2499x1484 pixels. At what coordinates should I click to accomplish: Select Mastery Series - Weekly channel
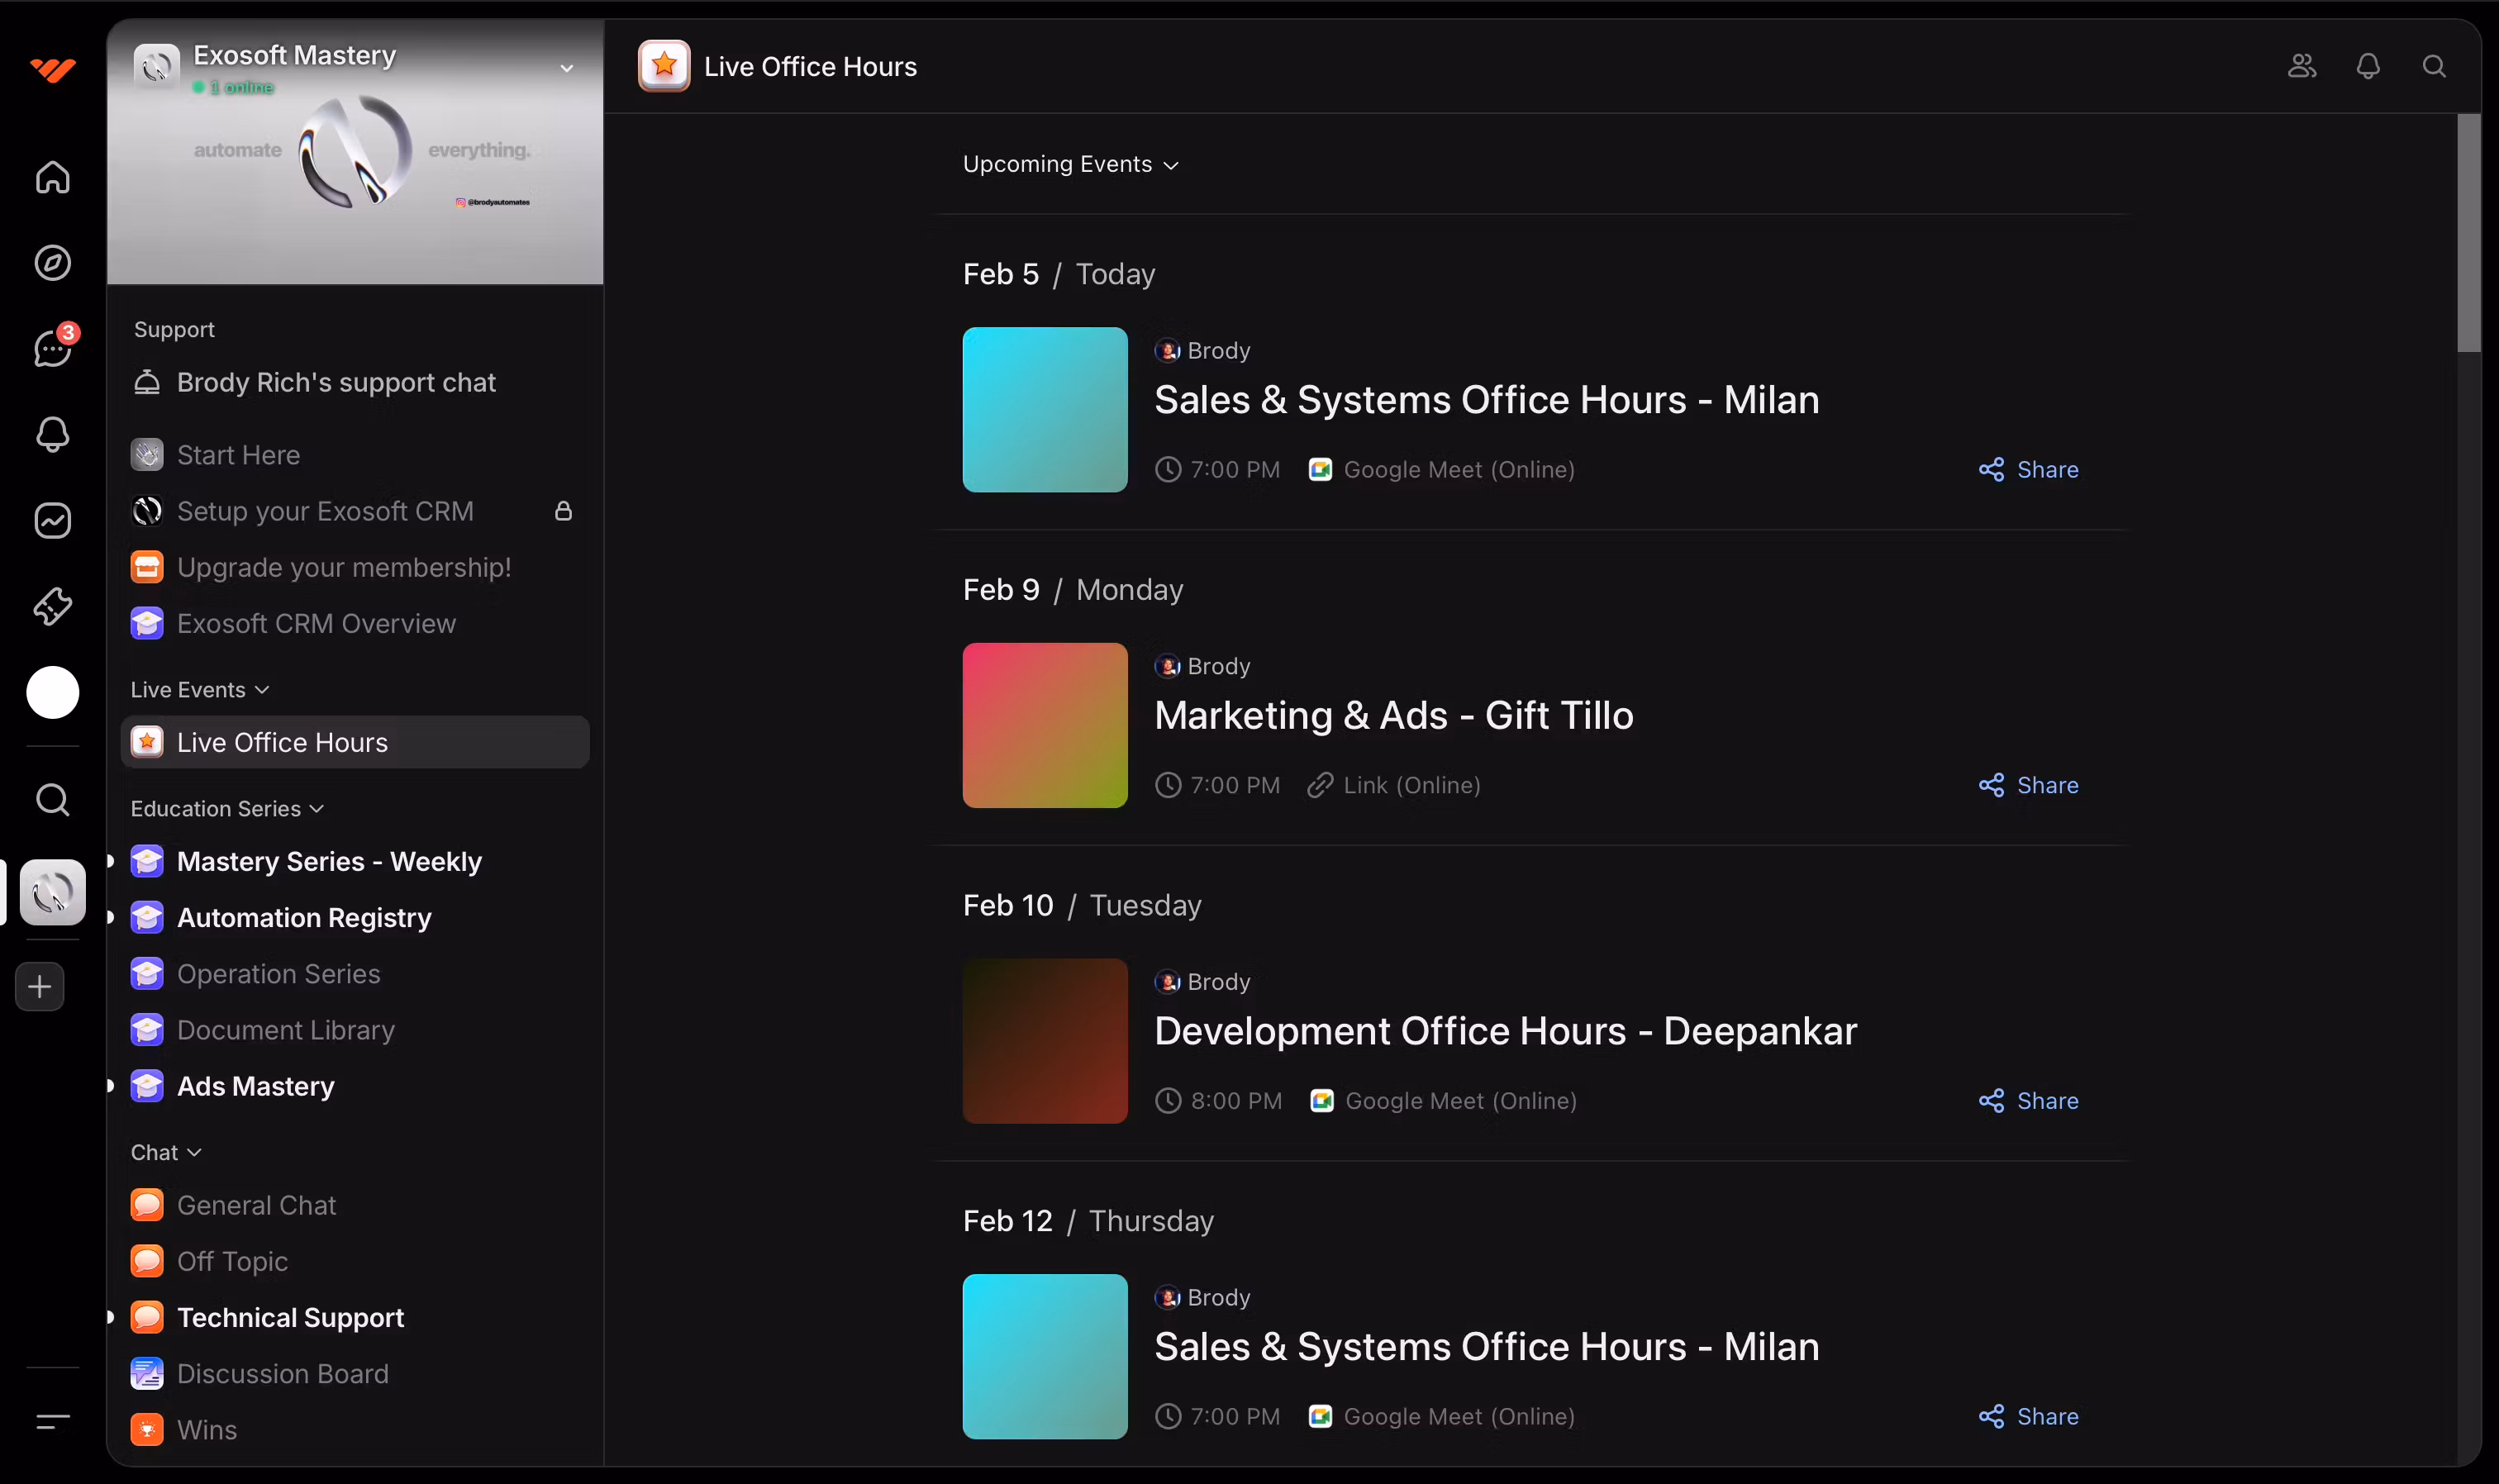pyautogui.click(x=329, y=861)
